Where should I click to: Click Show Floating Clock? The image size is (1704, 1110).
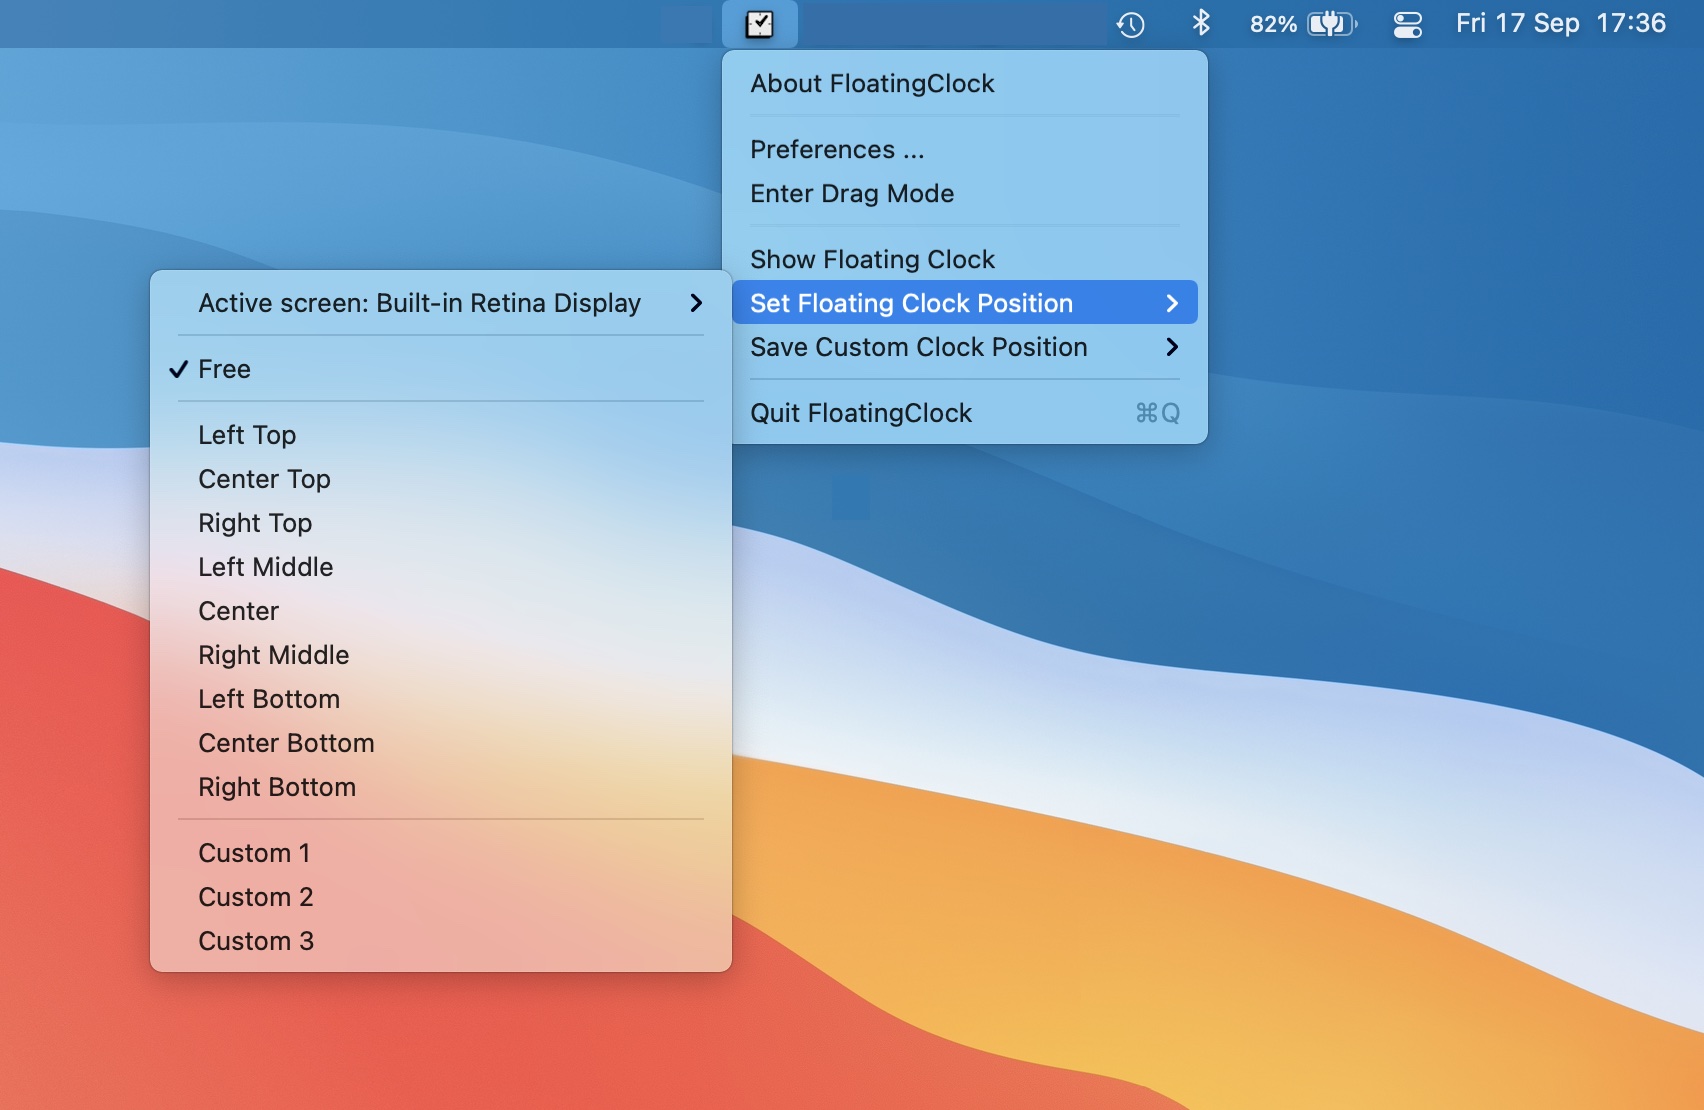click(x=873, y=259)
